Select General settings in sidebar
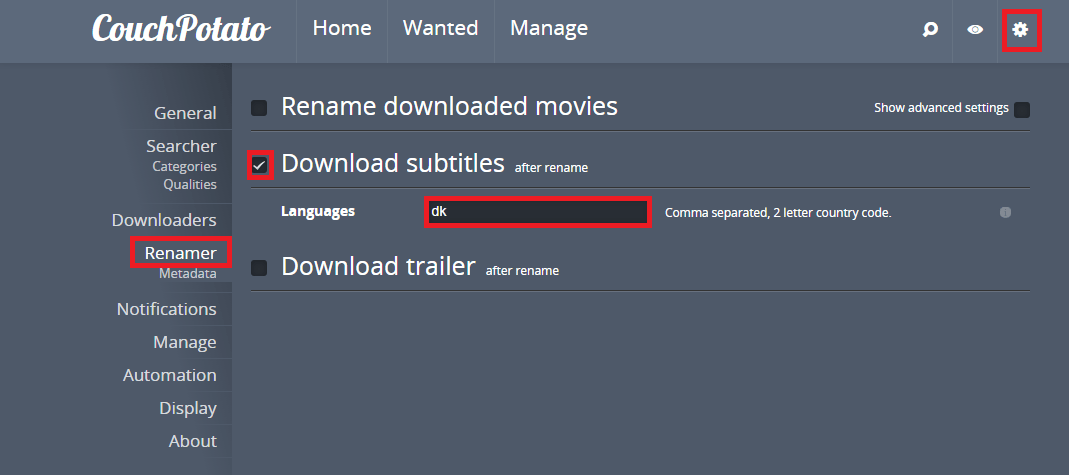The image size is (1069, 475). tap(185, 113)
